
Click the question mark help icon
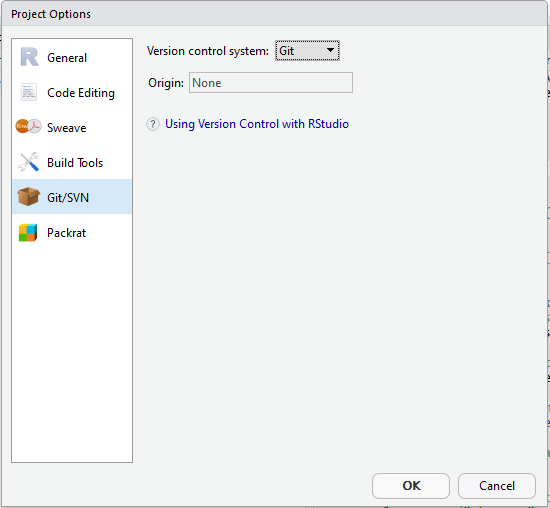[153, 124]
